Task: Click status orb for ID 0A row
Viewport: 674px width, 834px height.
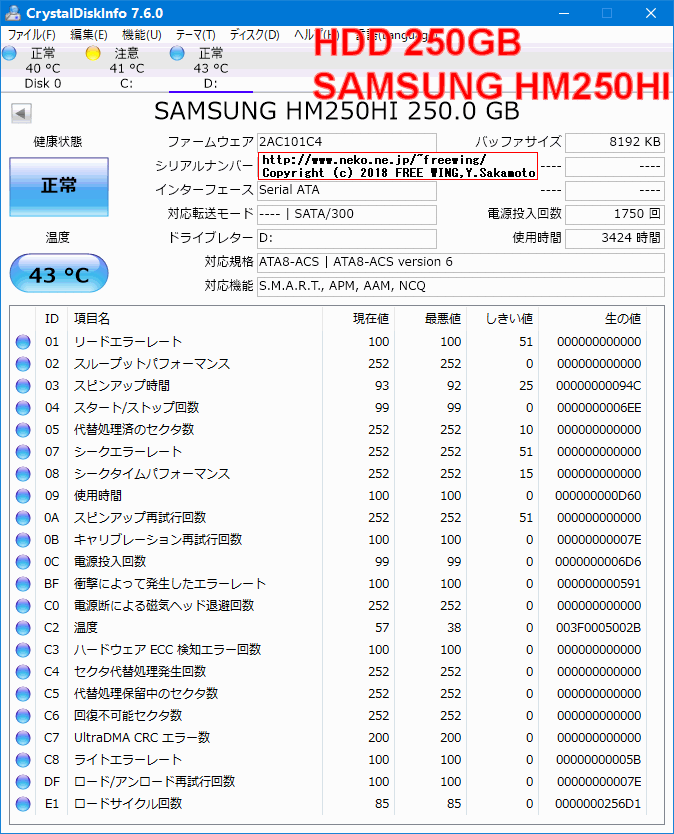Action: point(23,518)
